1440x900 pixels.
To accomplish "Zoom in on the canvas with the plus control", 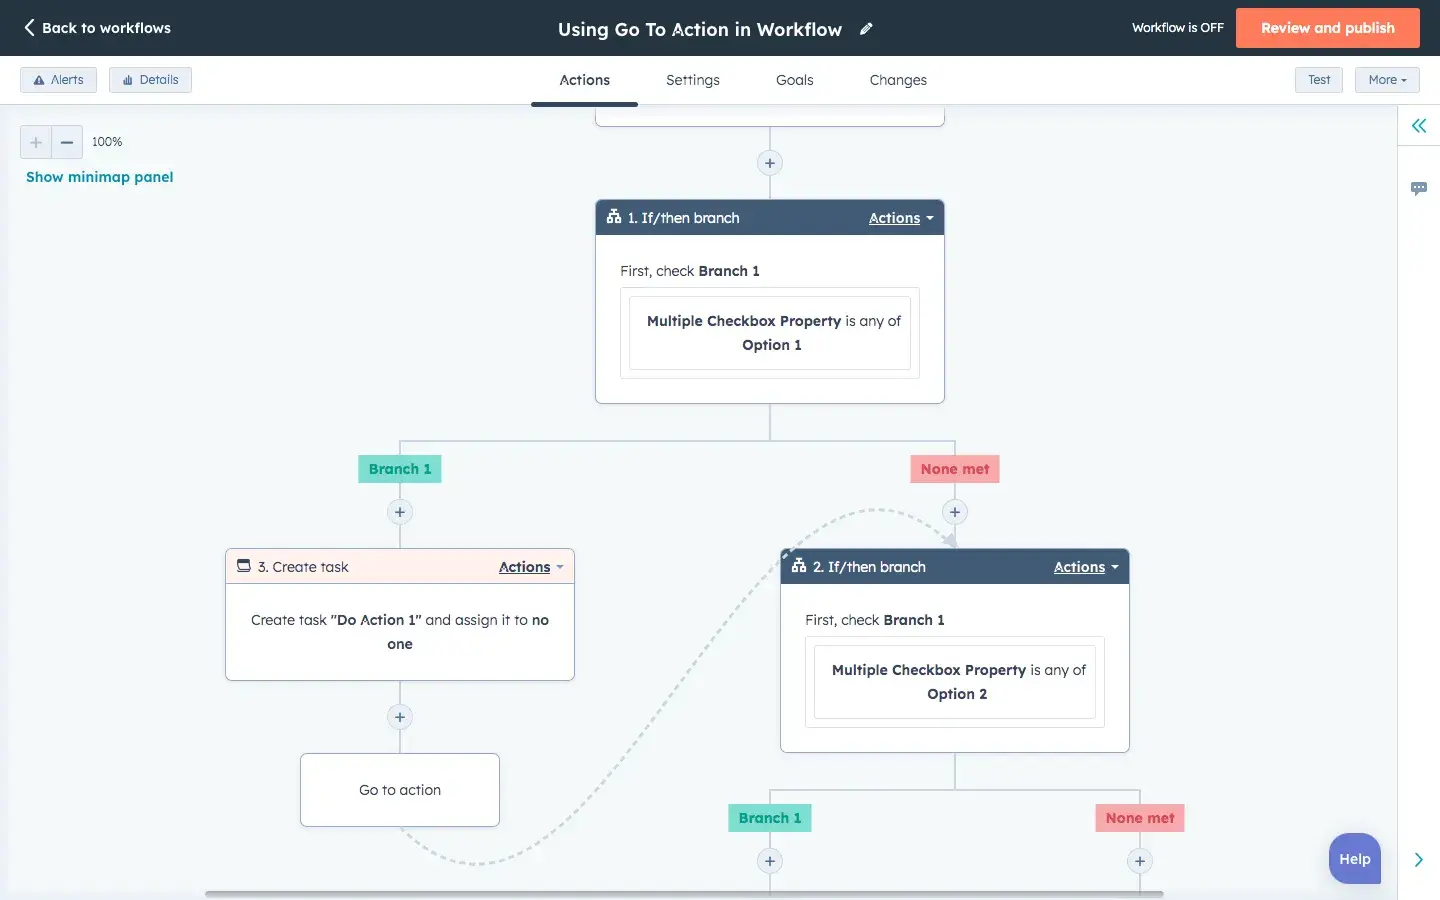I will [35, 142].
